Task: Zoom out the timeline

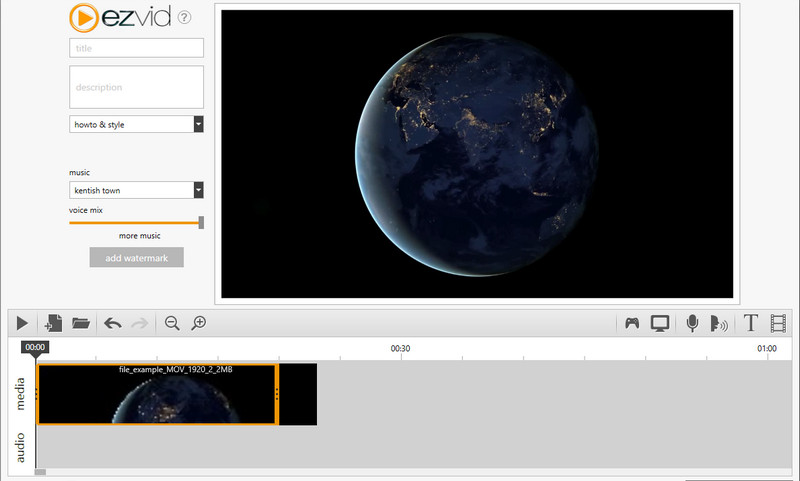Action: point(172,323)
